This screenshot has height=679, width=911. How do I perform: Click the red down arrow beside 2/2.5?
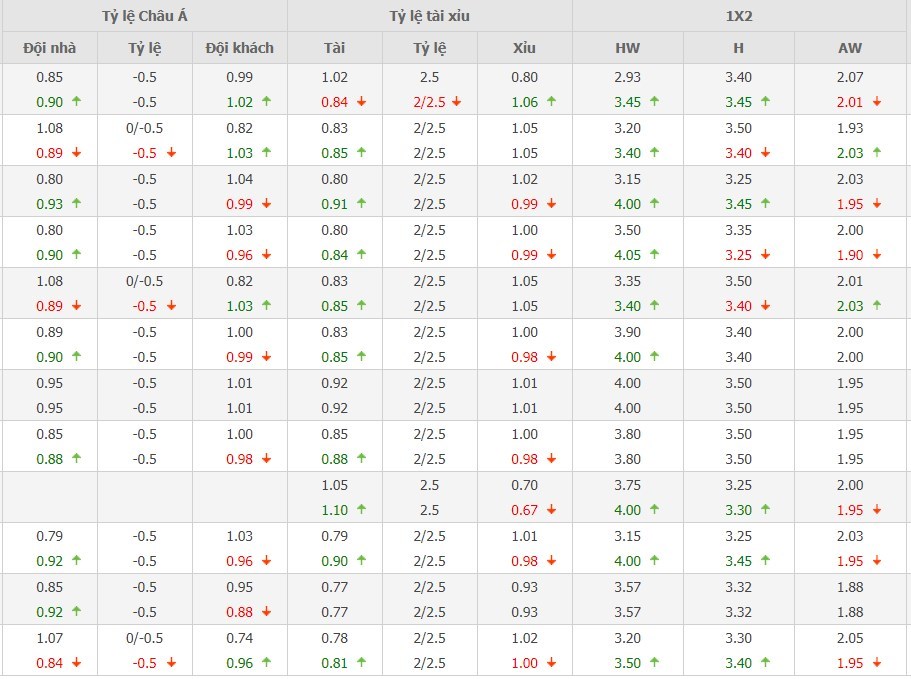click(456, 102)
